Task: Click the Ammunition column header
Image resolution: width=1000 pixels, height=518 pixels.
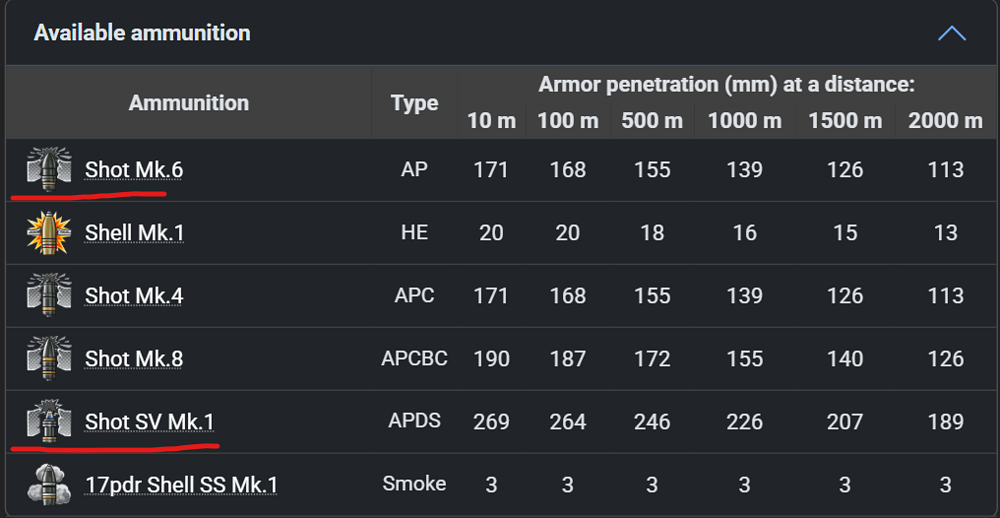Action: point(188,102)
